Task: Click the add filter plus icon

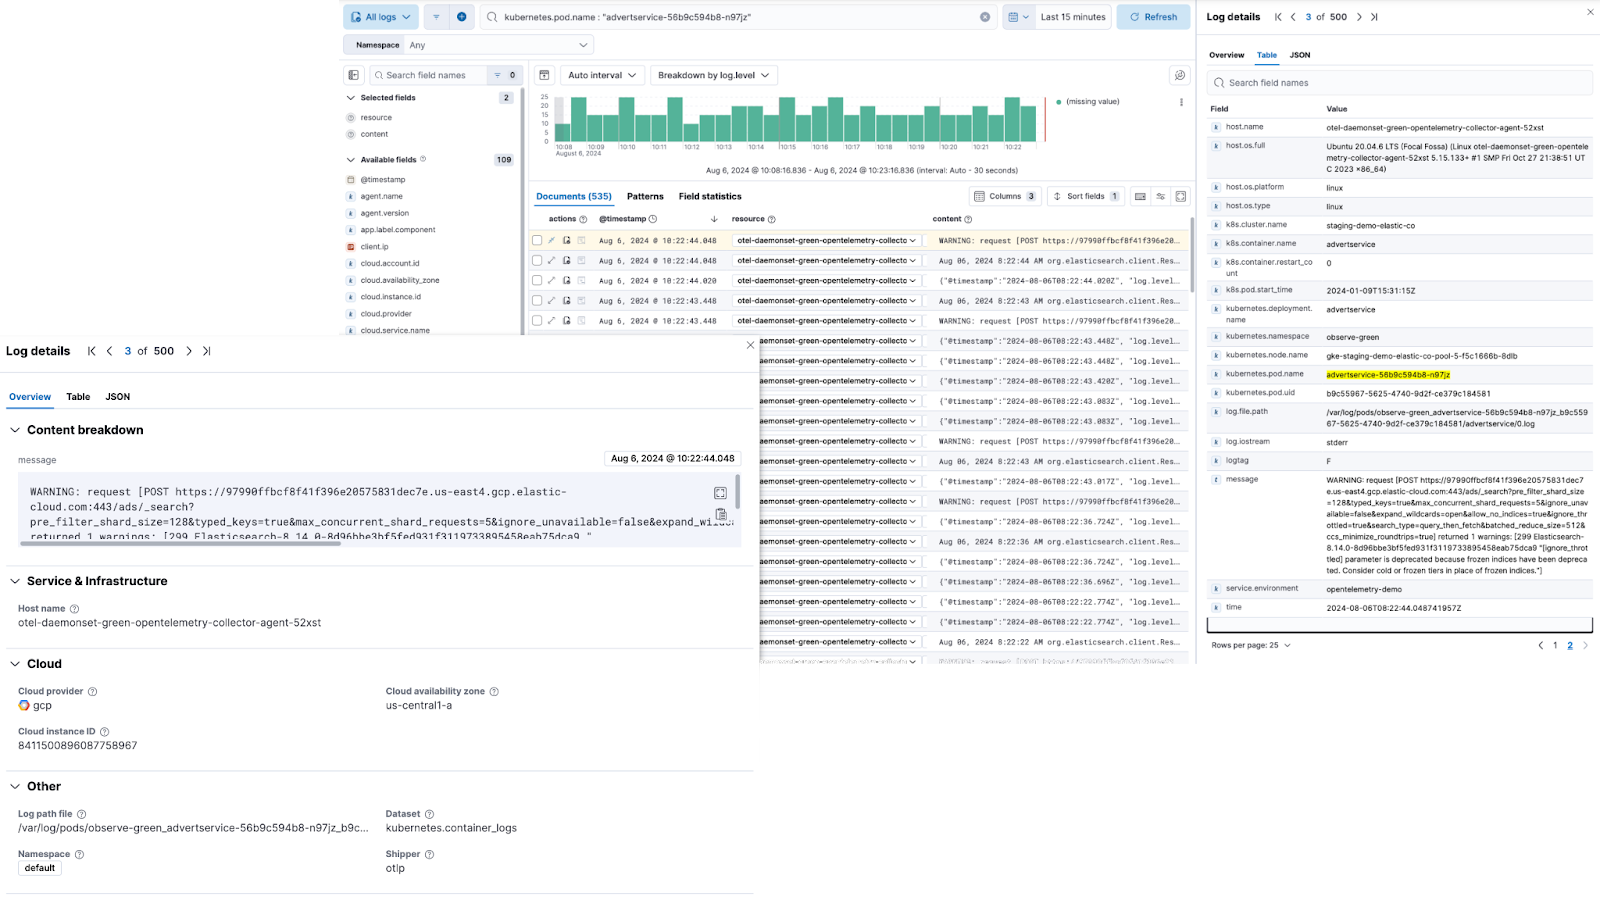Action: 461,17
